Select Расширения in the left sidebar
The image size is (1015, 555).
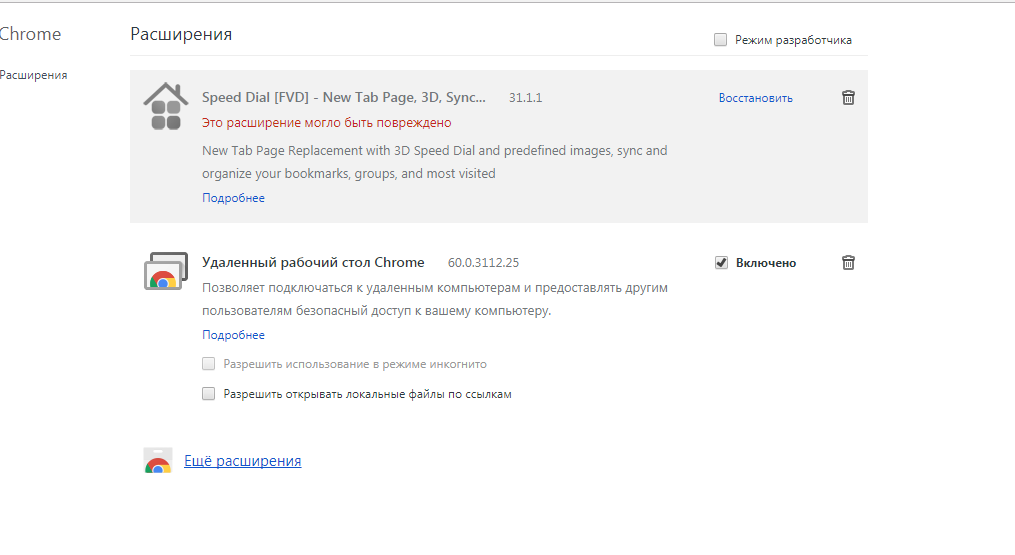click(x=34, y=75)
